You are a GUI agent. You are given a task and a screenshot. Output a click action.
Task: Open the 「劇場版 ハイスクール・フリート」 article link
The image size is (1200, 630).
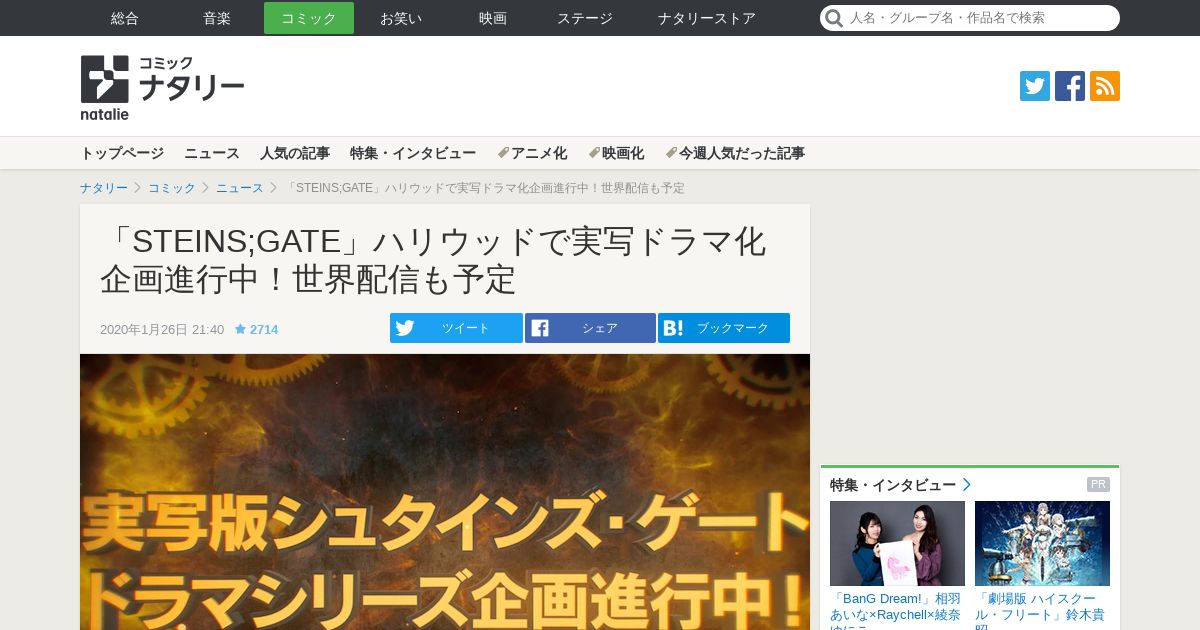pos(1042,610)
